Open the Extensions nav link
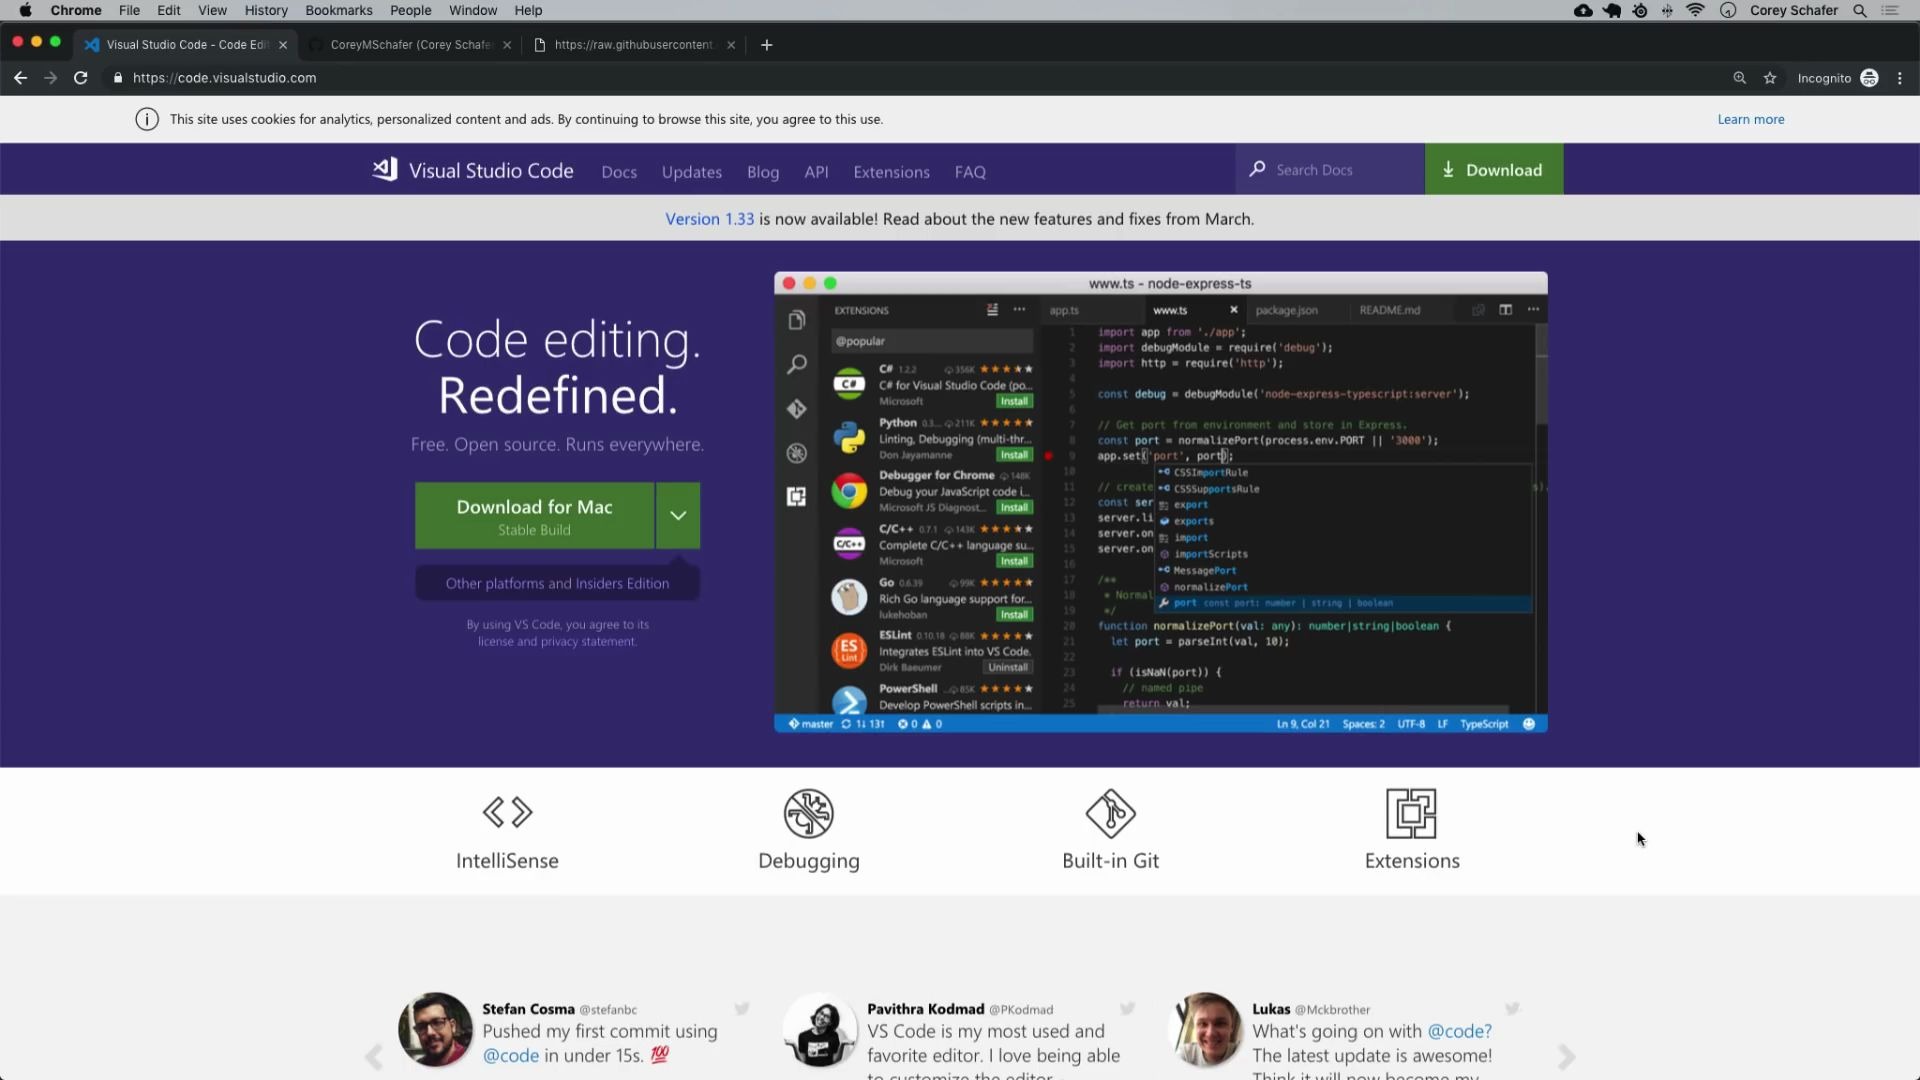The height and width of the screenshot is (1080, 1920). click(x=891, y=172)
